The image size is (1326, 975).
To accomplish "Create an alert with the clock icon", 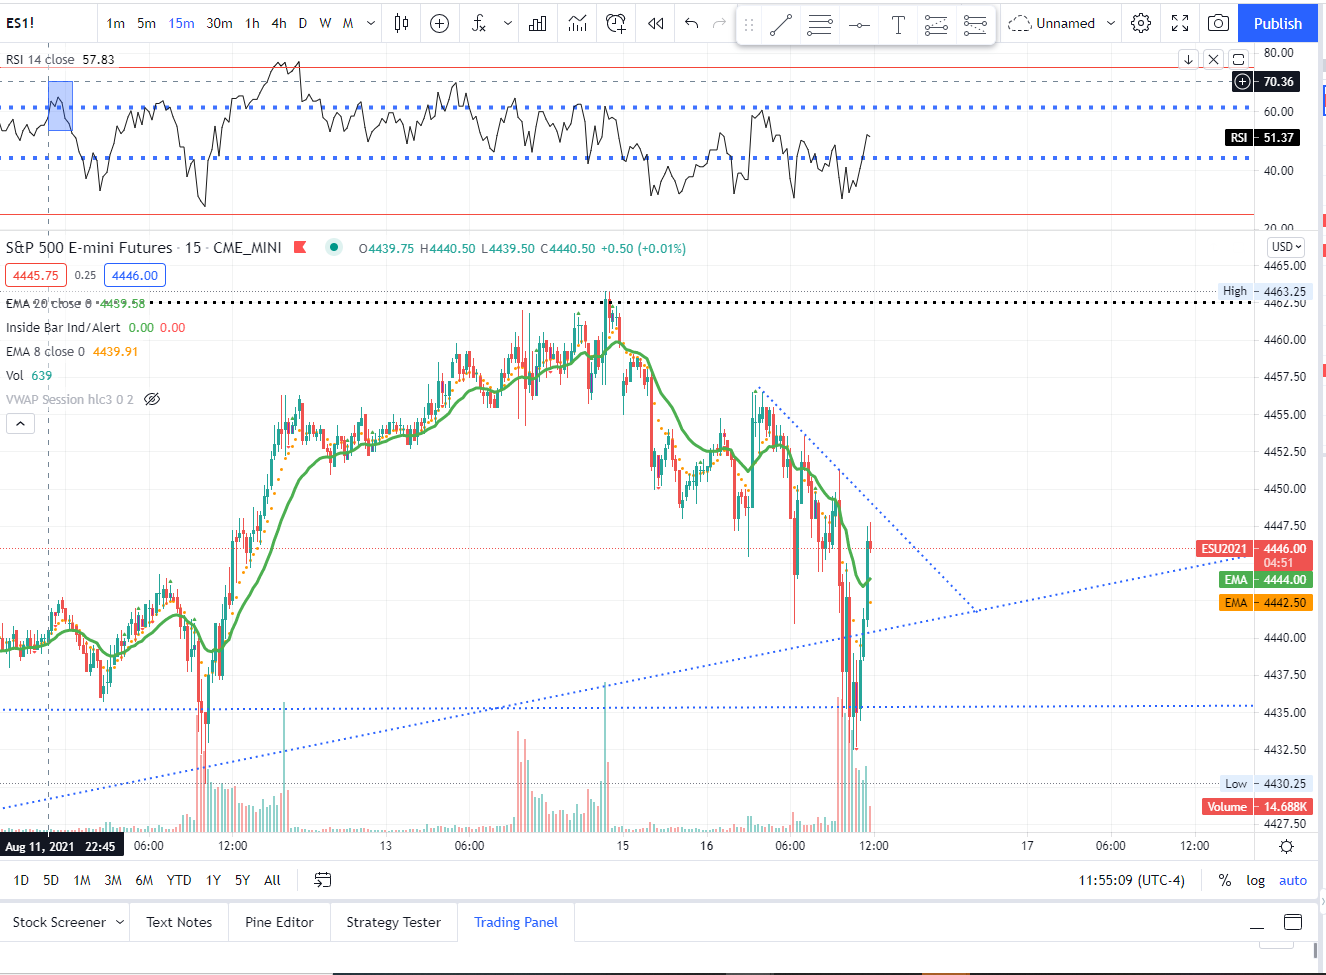I will coord(616,23).
